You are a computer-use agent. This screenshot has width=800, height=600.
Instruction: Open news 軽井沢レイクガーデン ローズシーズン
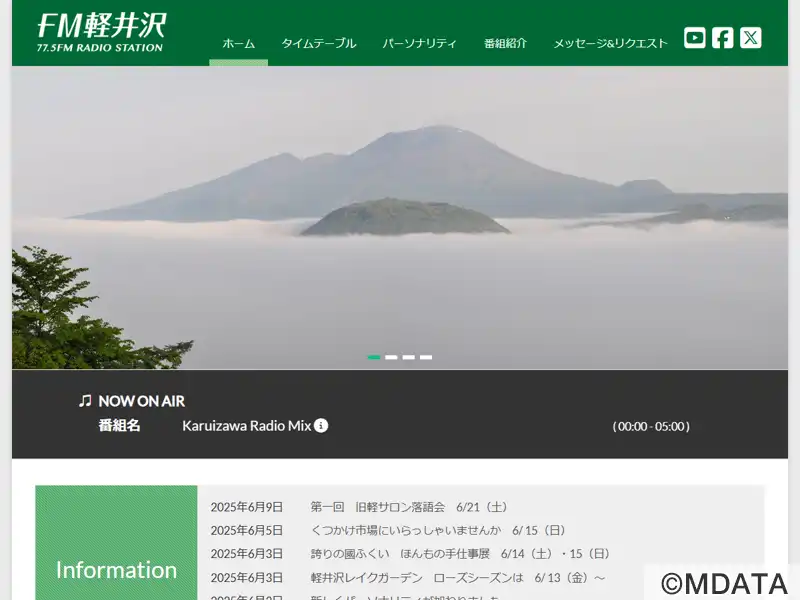pos(458,578)
